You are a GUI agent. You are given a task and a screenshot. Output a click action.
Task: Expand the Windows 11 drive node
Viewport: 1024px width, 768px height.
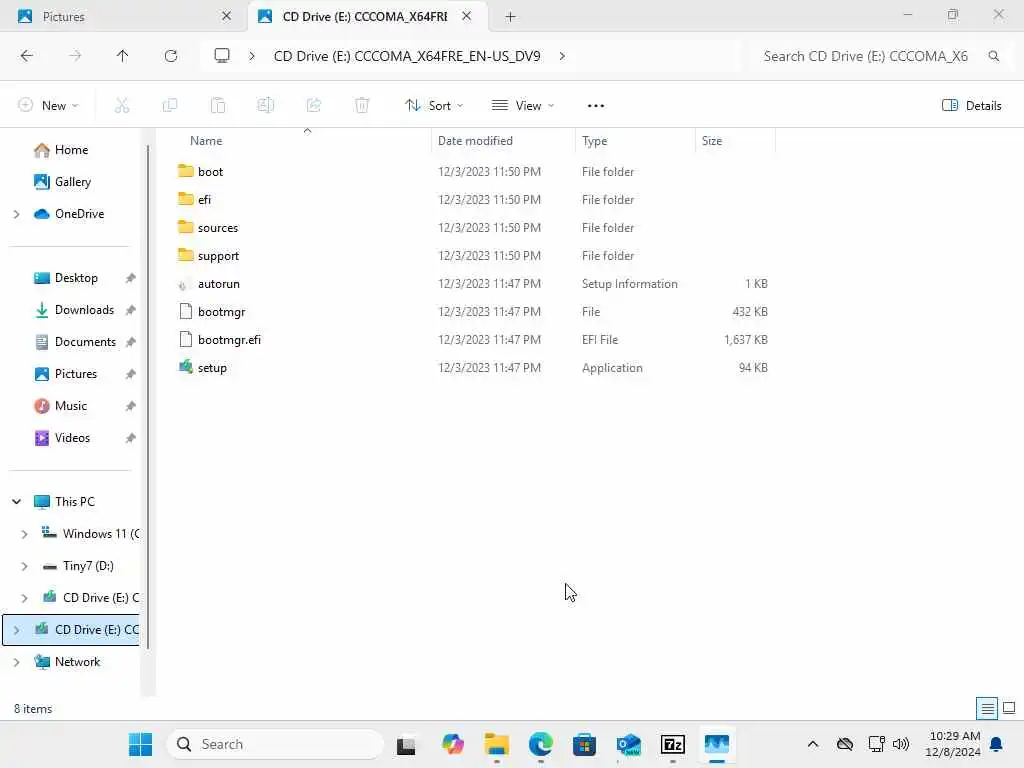[24, 534]
